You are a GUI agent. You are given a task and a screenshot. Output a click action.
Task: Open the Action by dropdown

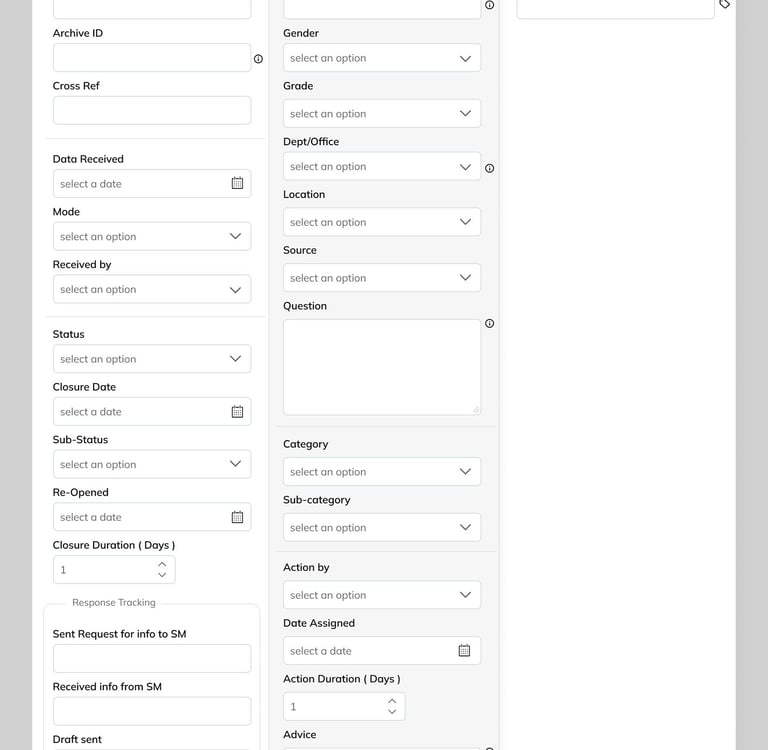382,595
